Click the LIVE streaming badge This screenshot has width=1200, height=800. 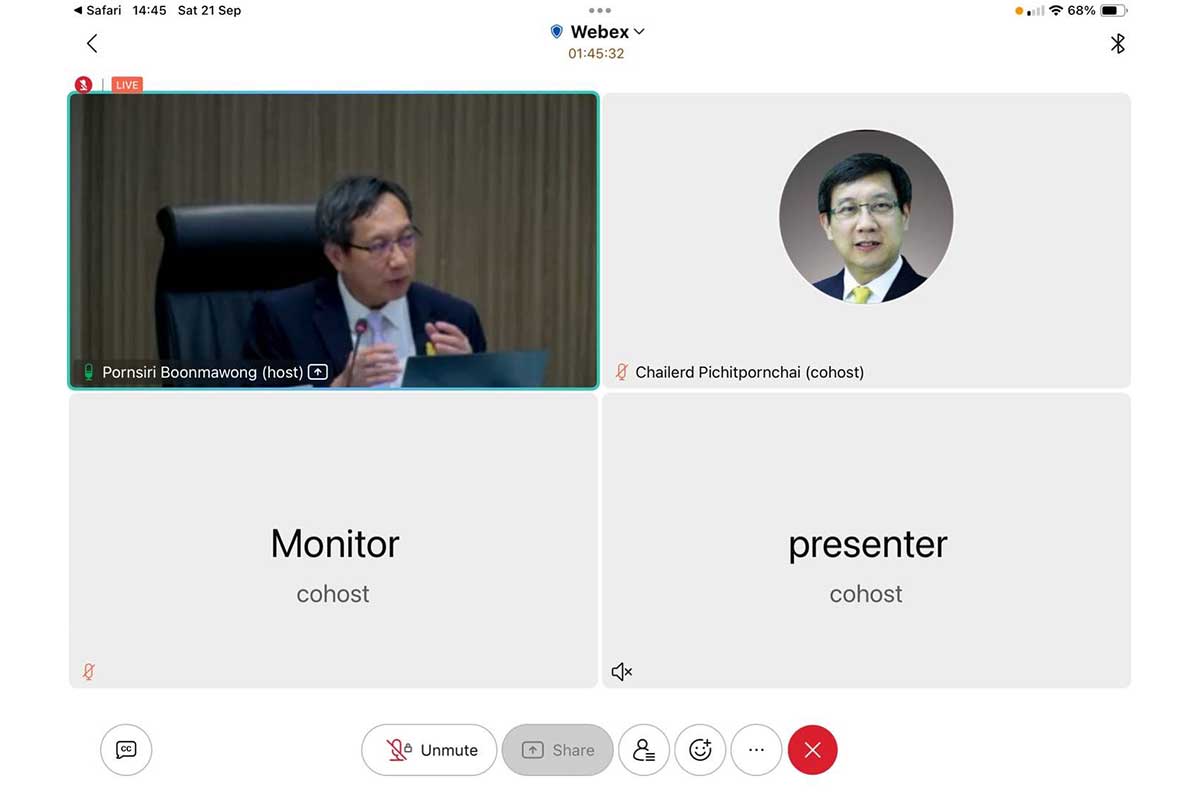click(127, 85)
